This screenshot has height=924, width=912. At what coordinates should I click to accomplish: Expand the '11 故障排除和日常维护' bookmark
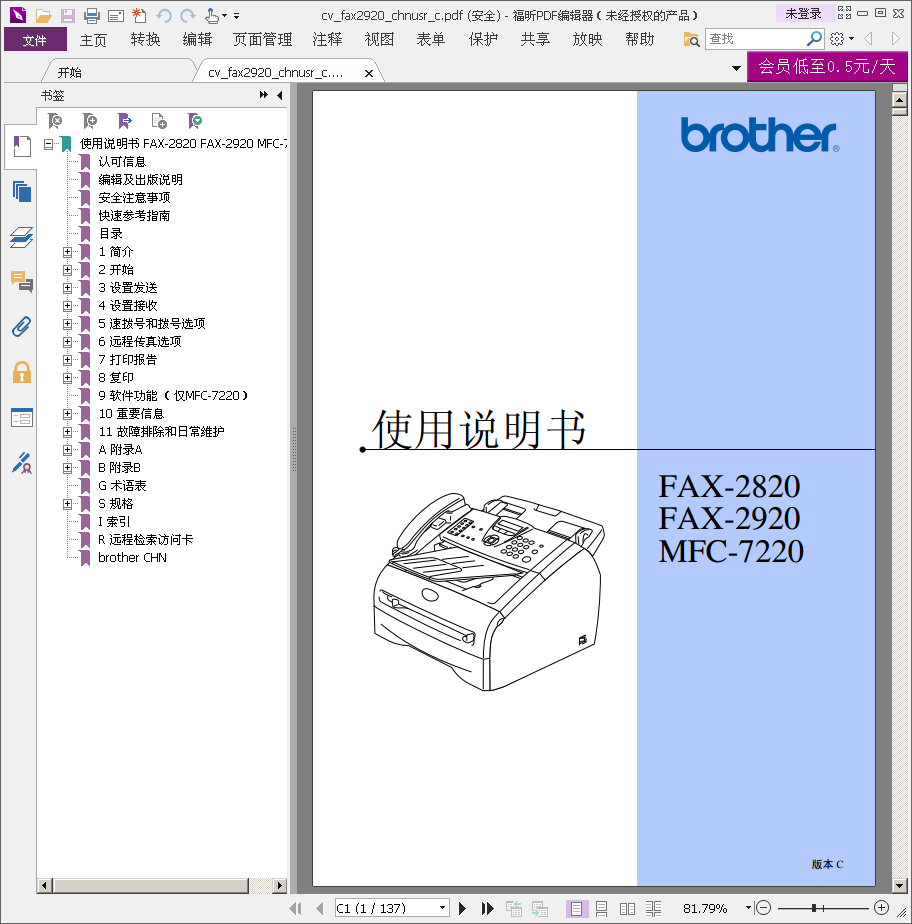(68, 432)
